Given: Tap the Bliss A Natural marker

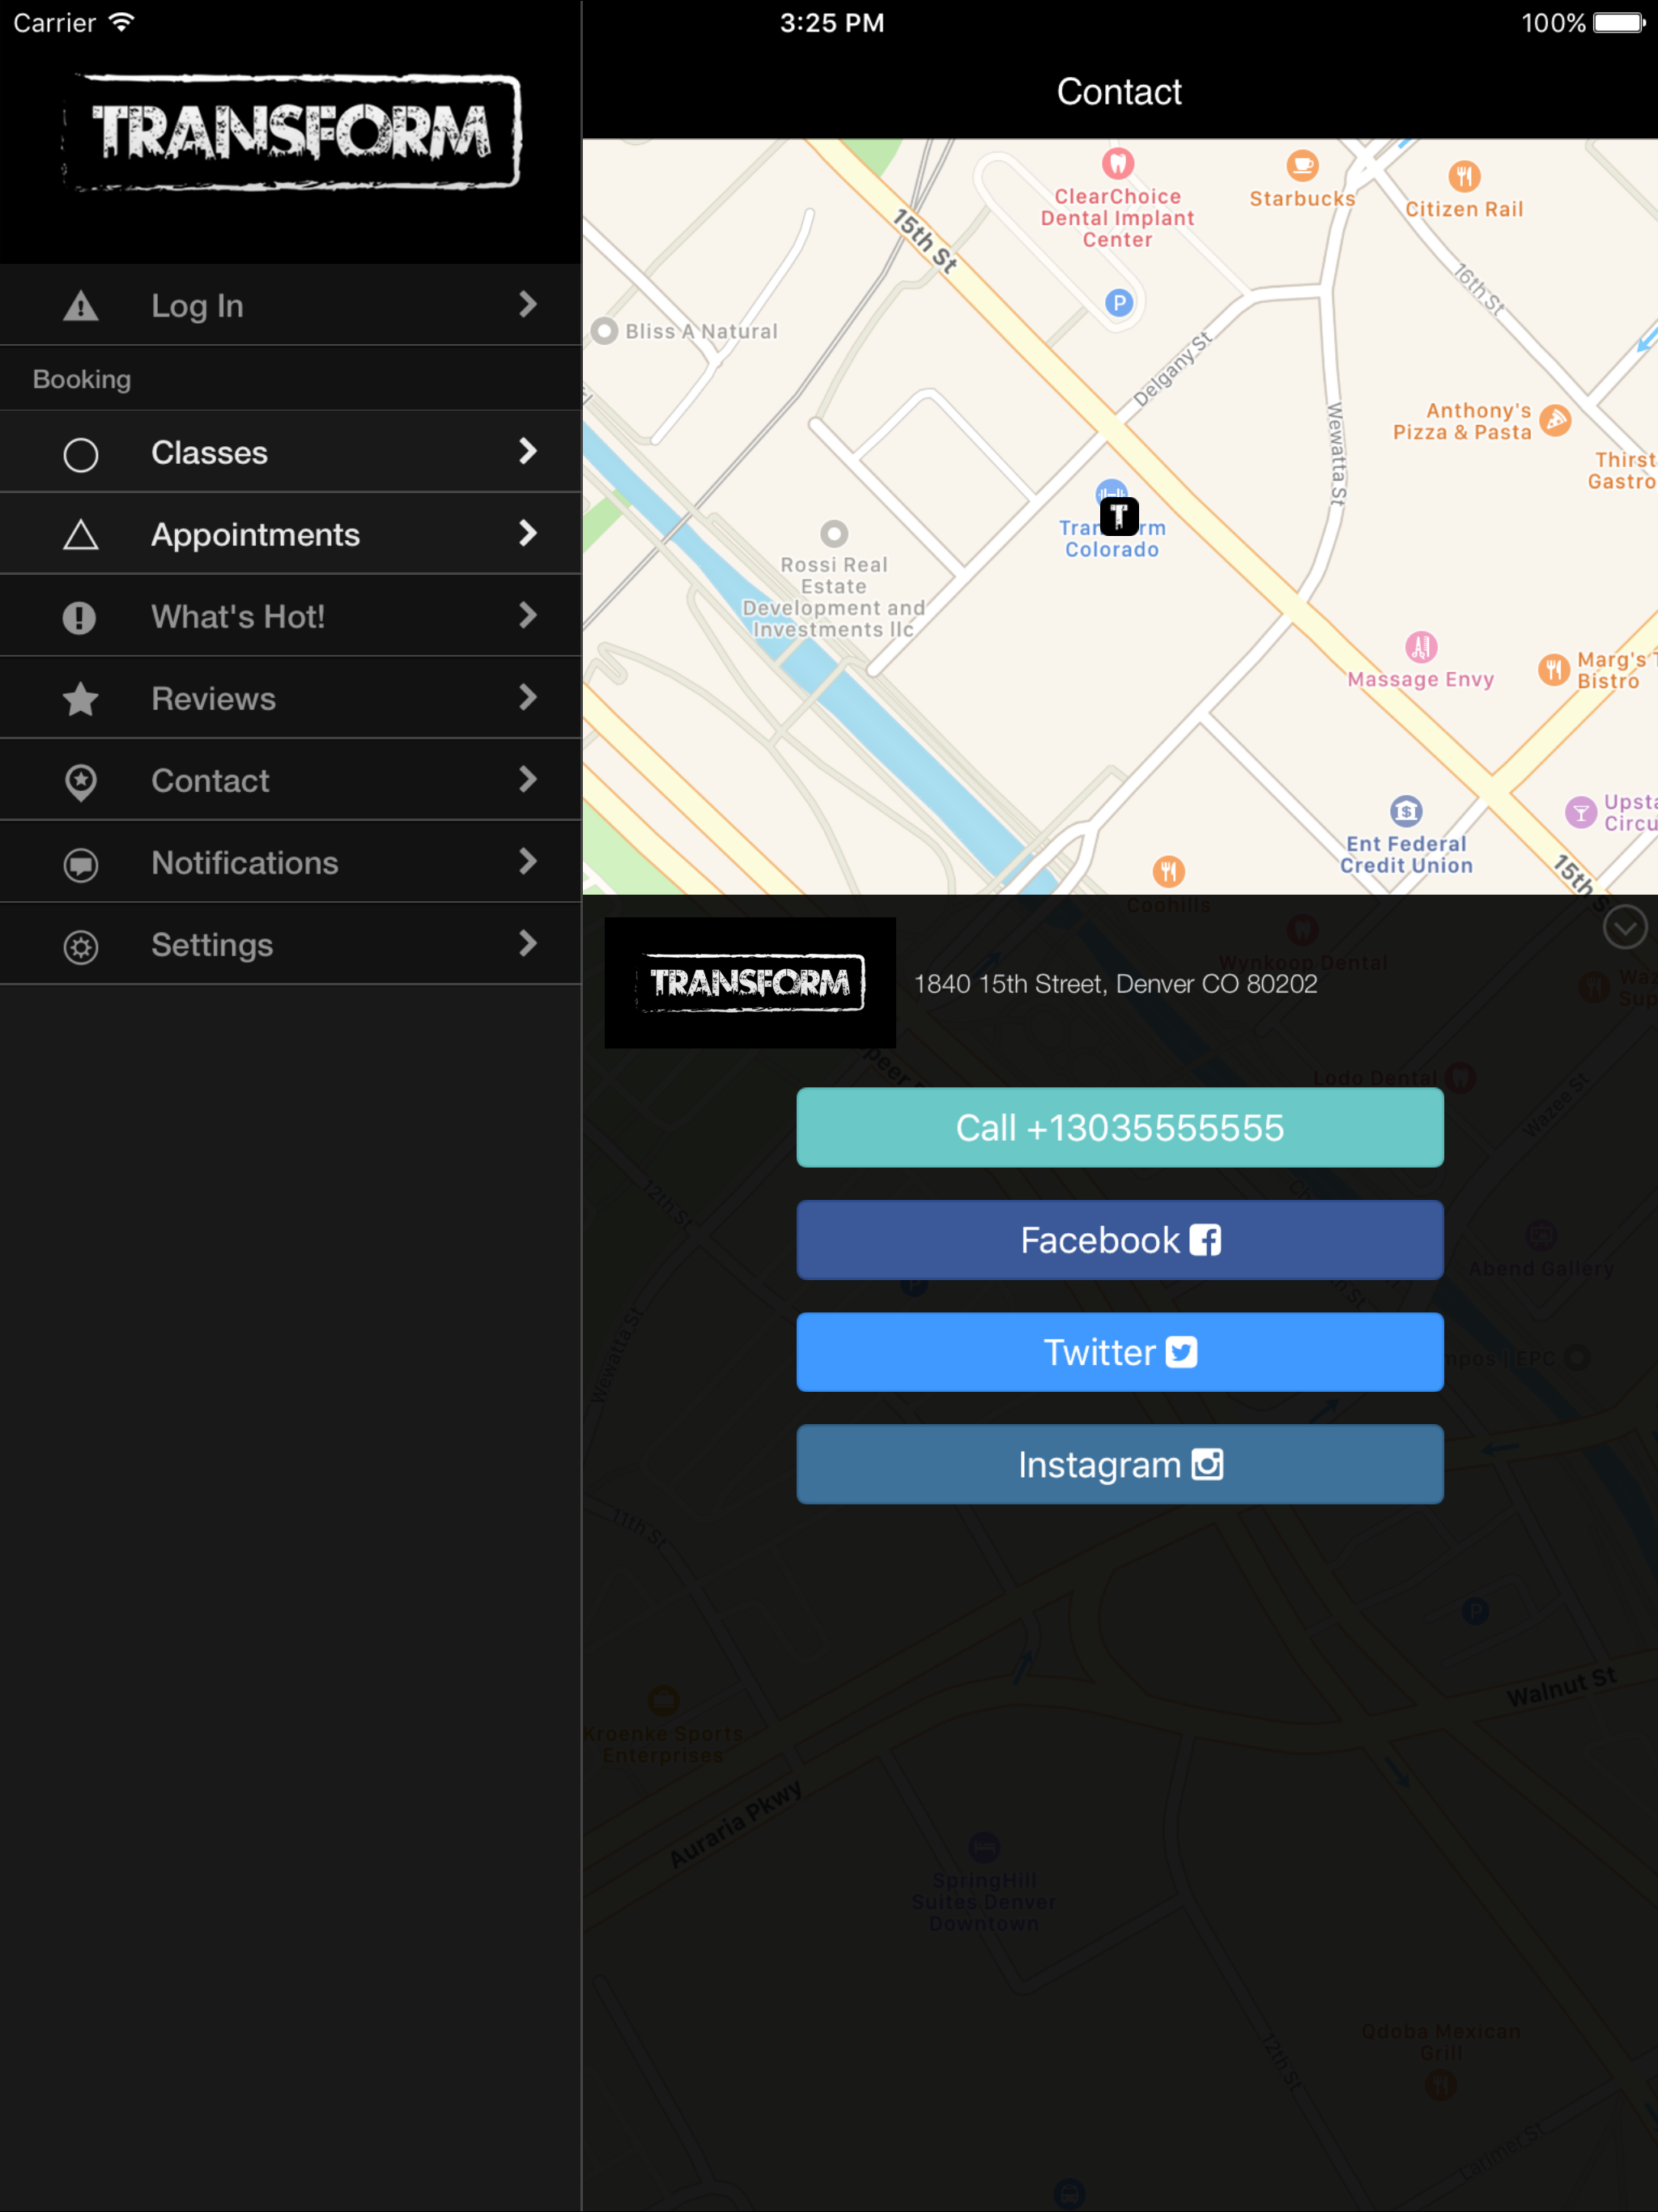Looking at the screenshot, I should pos(604,331).
